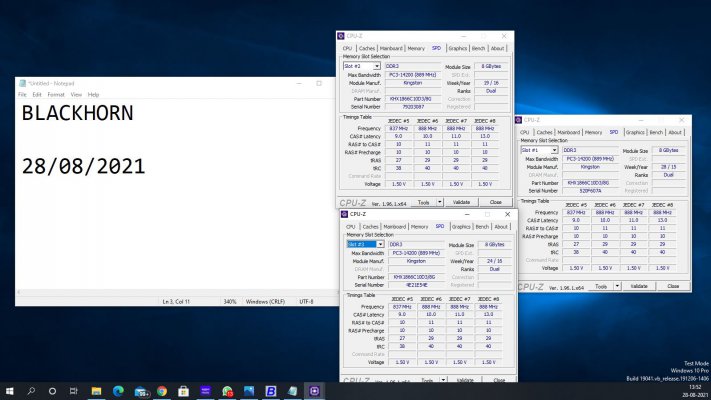The width and height of the screenshot is (711, 400).
Task: Open the Notepad Format menu
Action: pyautogui.click(x=56, y=95)
